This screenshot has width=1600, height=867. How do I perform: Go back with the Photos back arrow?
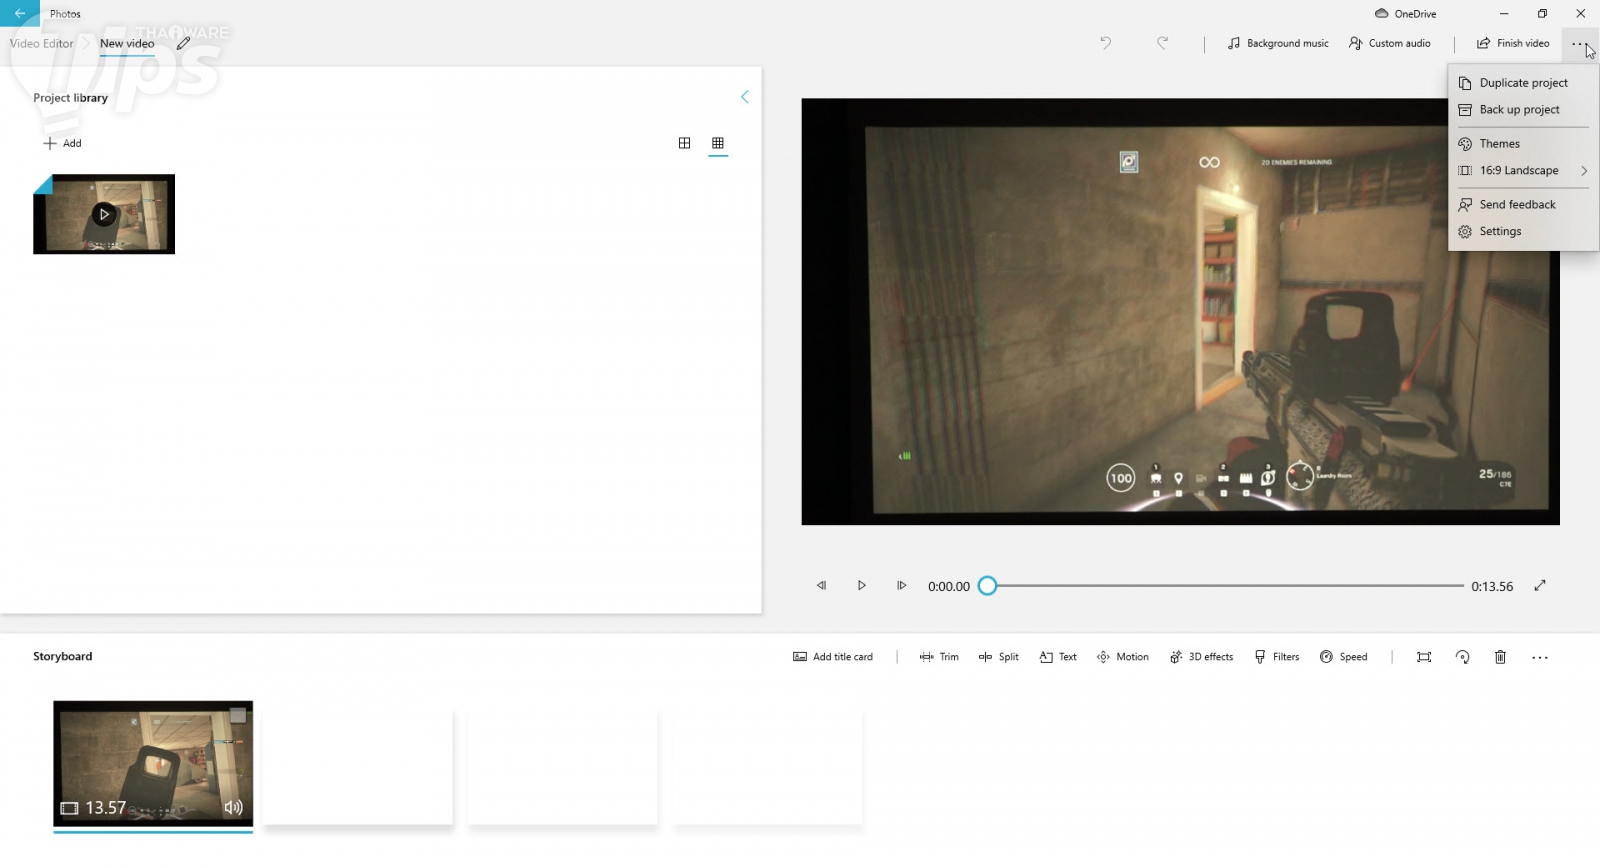[x=20, y=13]
